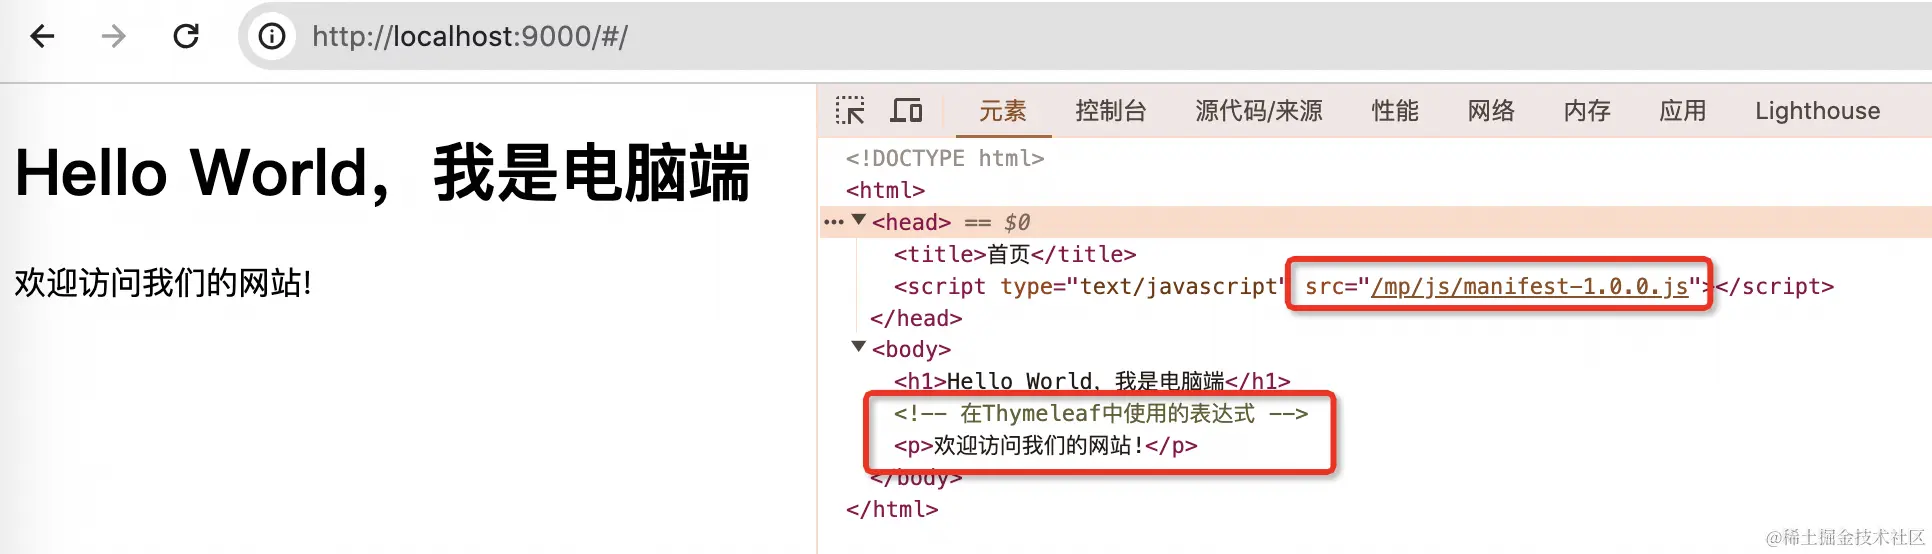Open the 控制台 tab

point(1111,111)
